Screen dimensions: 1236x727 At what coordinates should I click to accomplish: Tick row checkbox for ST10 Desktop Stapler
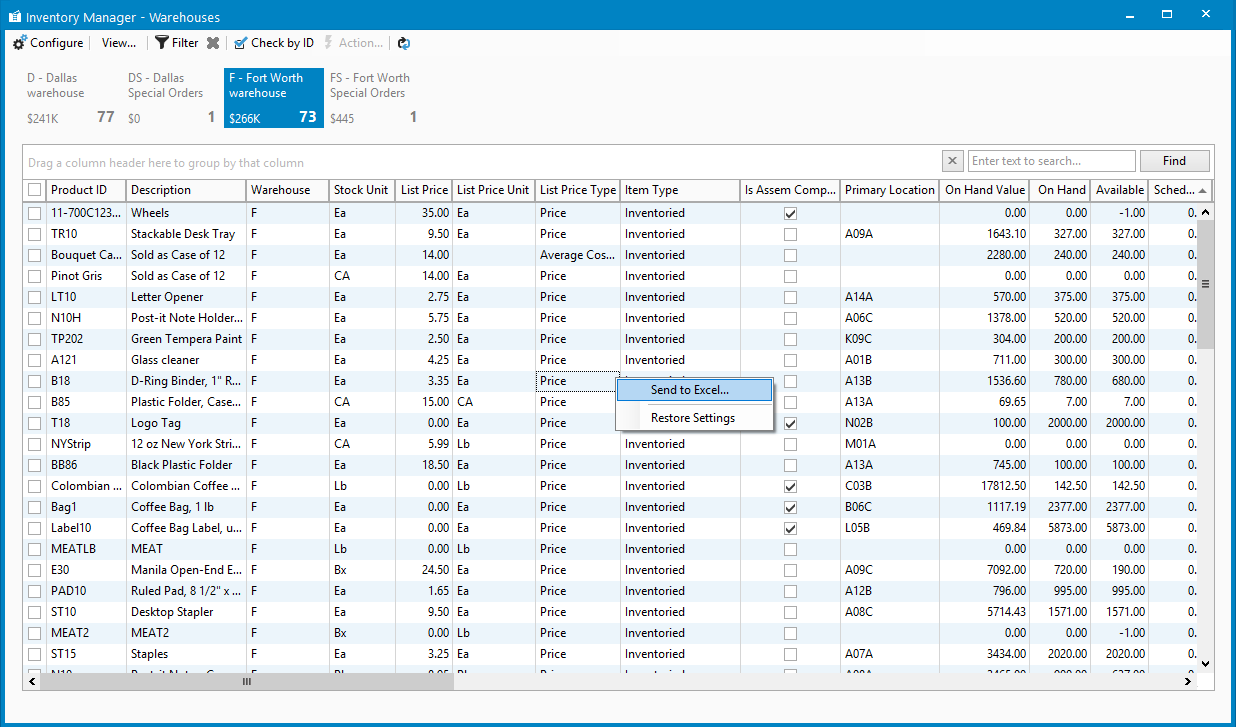click(x=35, y=612)
